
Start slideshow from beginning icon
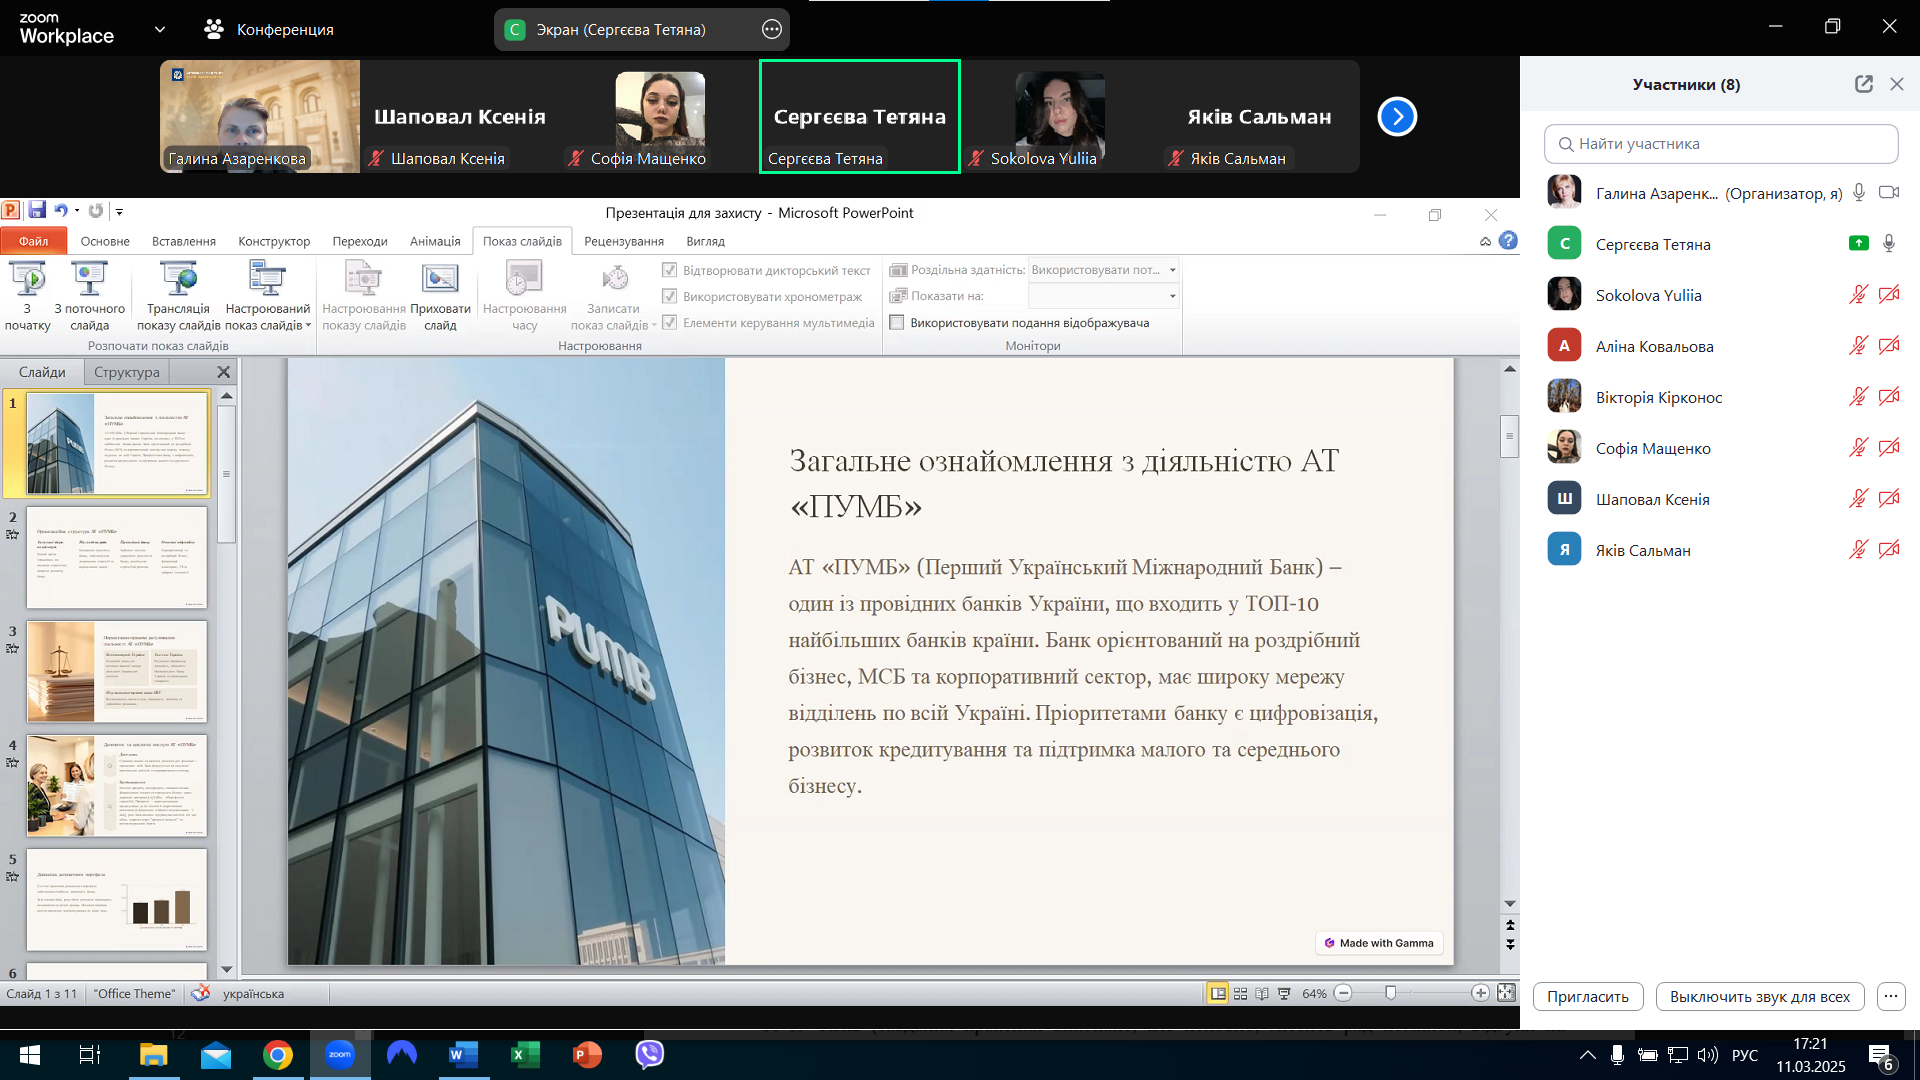(x=28, y=279)
